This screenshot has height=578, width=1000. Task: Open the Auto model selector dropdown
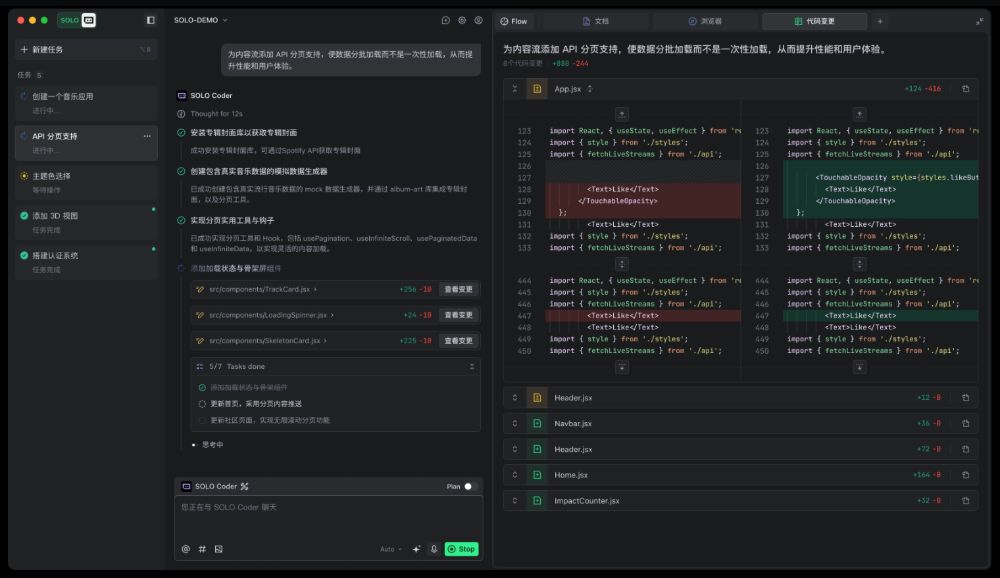point(390,548)
